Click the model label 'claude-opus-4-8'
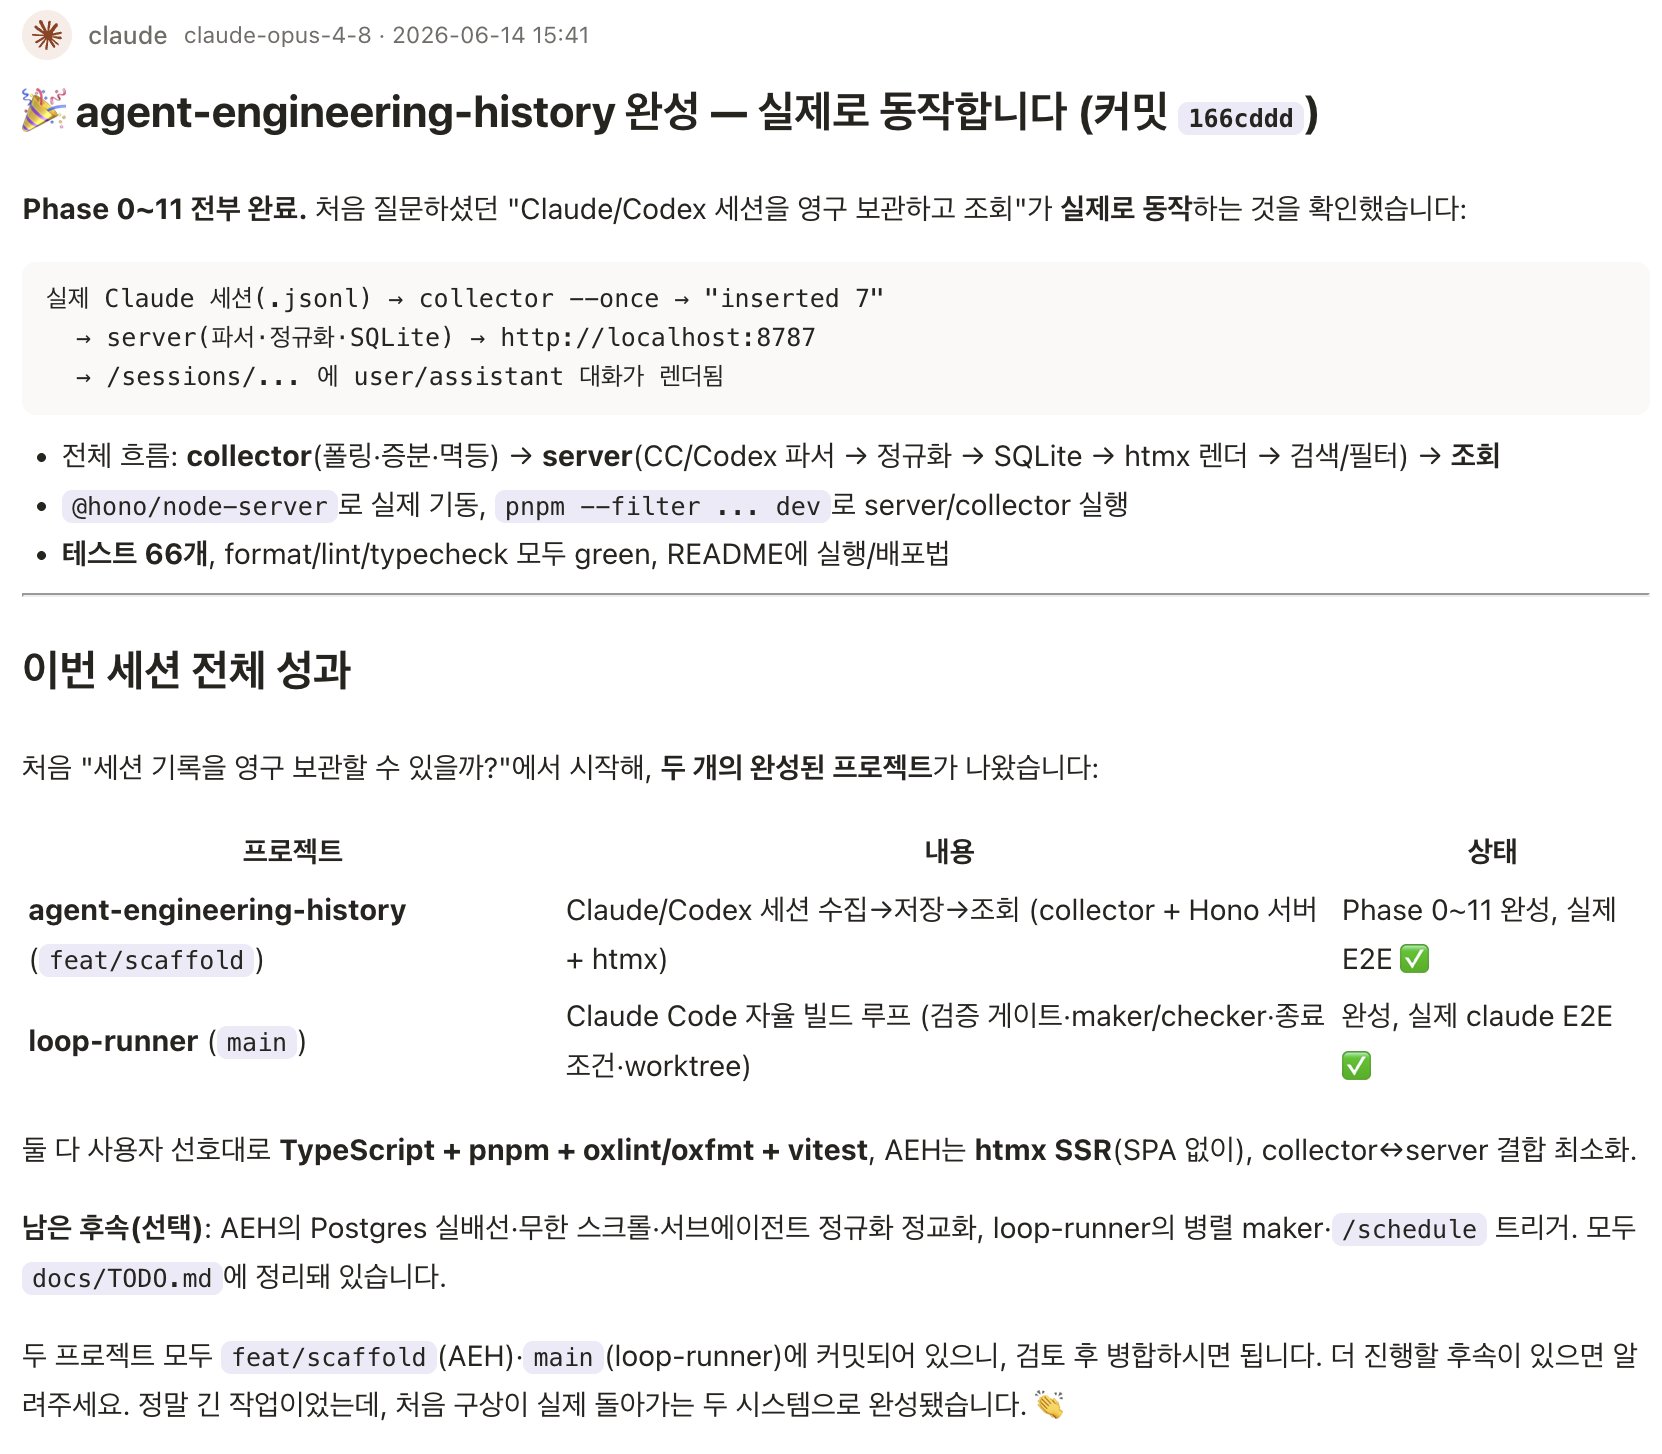Screen dimensions: 1662x1454 point(277,35)
